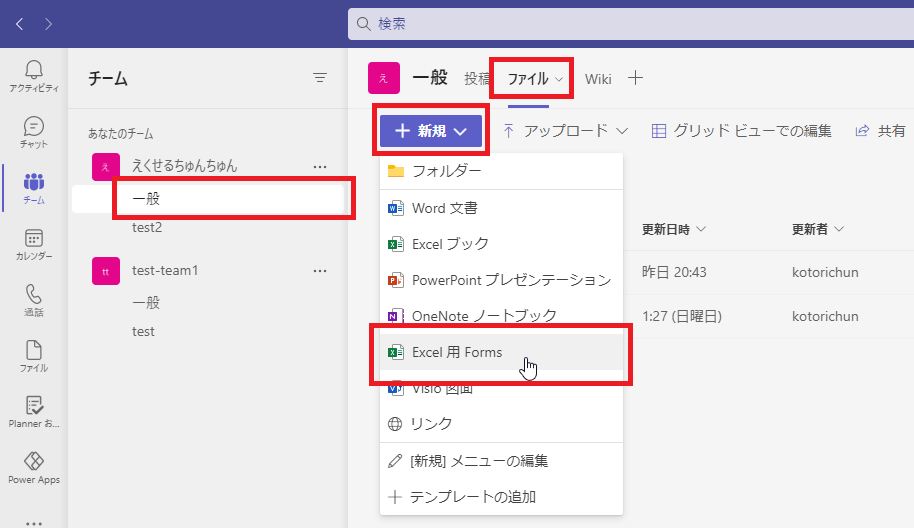Expand the 新規 dropdown button
The height and width of the screenshot is (528, 914).
(x=431, y=131)
